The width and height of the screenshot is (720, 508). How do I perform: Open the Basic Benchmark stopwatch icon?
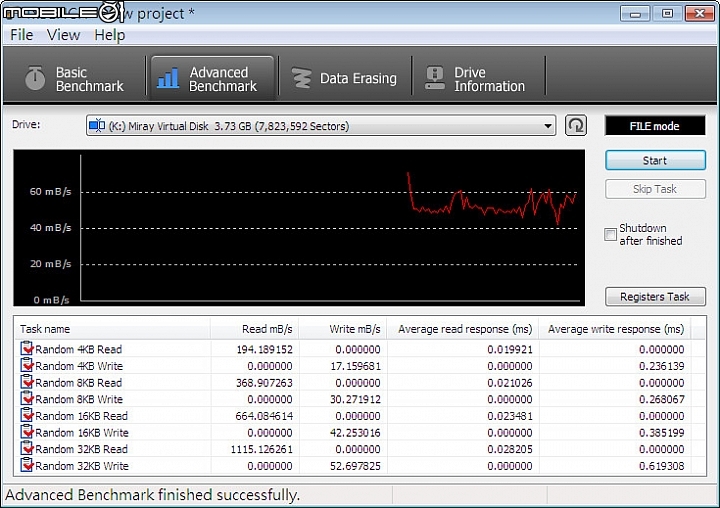coord(35,78)
